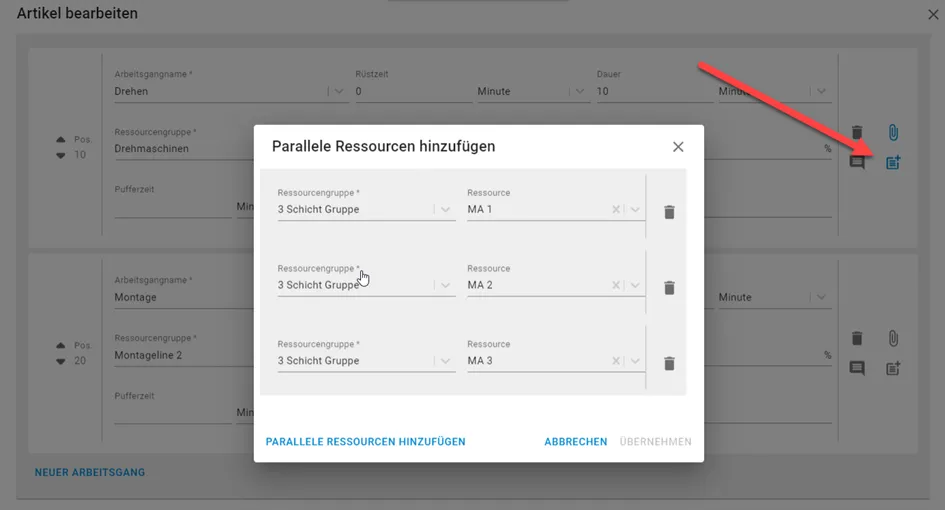945x510 pixels.
Task: Move position 20 up with arrow
Action: tap(60, 345)
